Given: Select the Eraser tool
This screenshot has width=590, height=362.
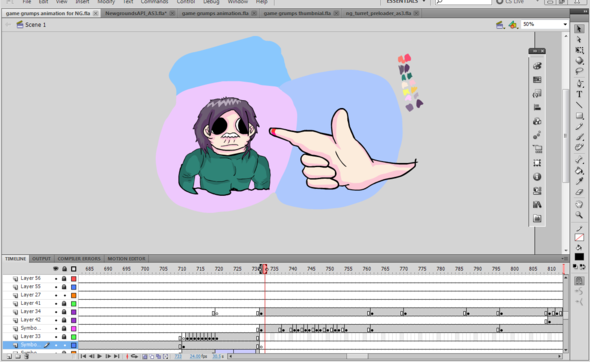Looking at the screenshot, I should [x=579, y=192].
